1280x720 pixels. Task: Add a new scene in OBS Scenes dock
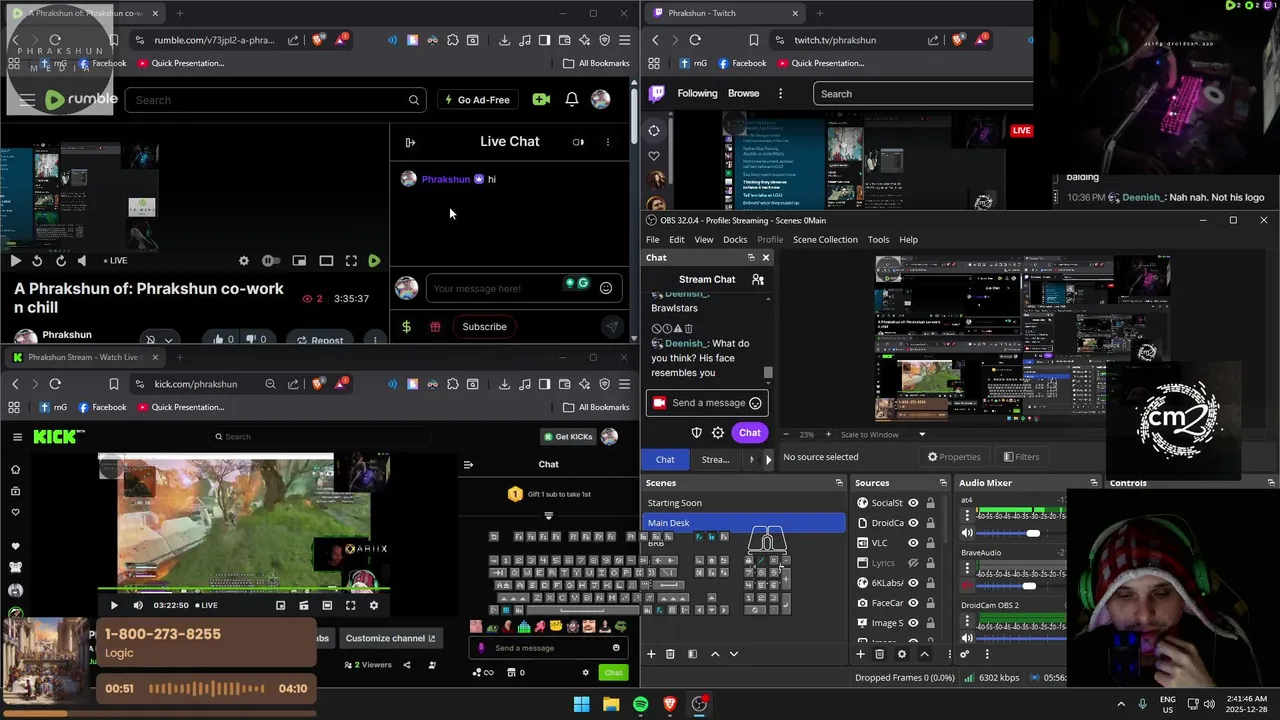click(x=651, y=654)
